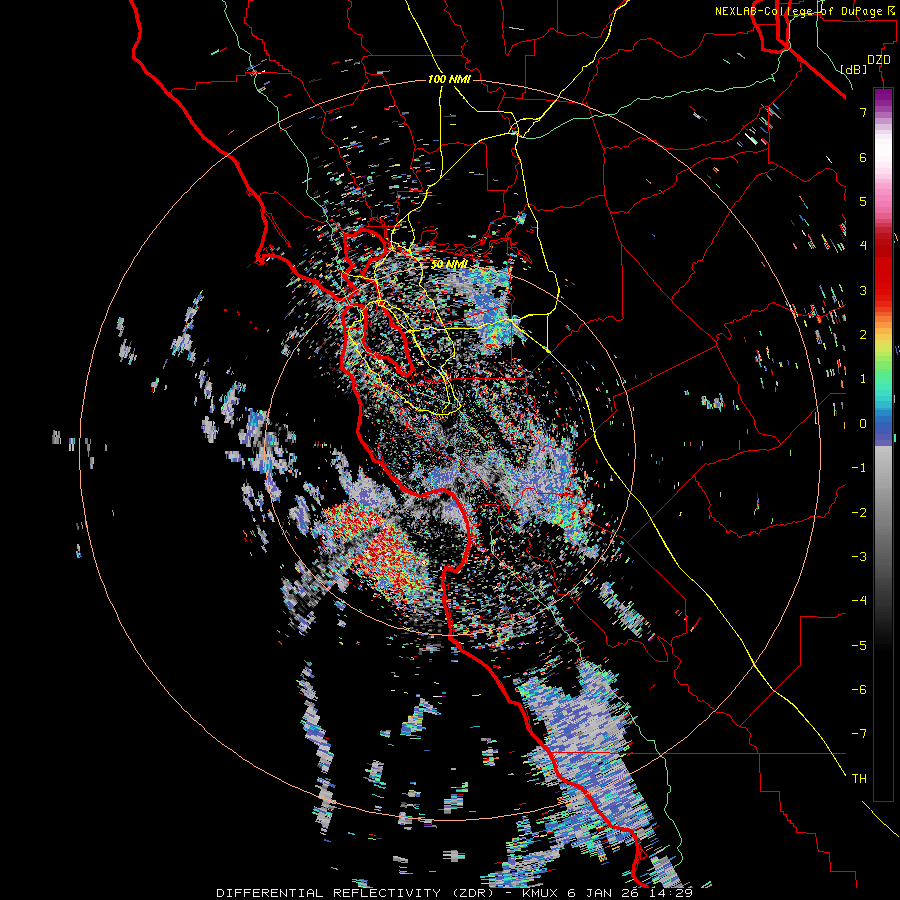The width and height of the screenshot is (900, 900).
Task: Click the 3 value on the scale
Action: [863, 290]
